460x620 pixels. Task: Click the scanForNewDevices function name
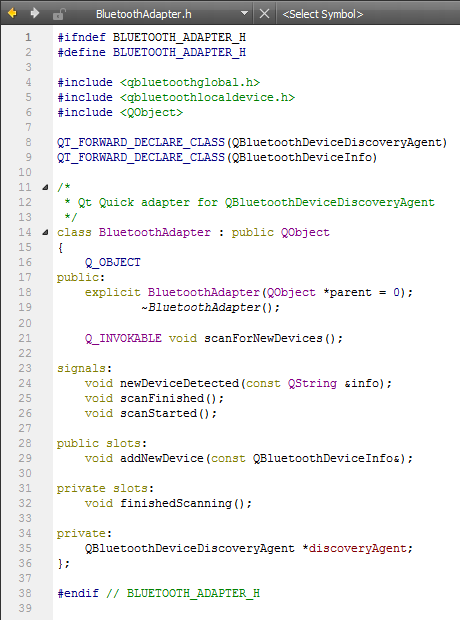coord(263,338)
